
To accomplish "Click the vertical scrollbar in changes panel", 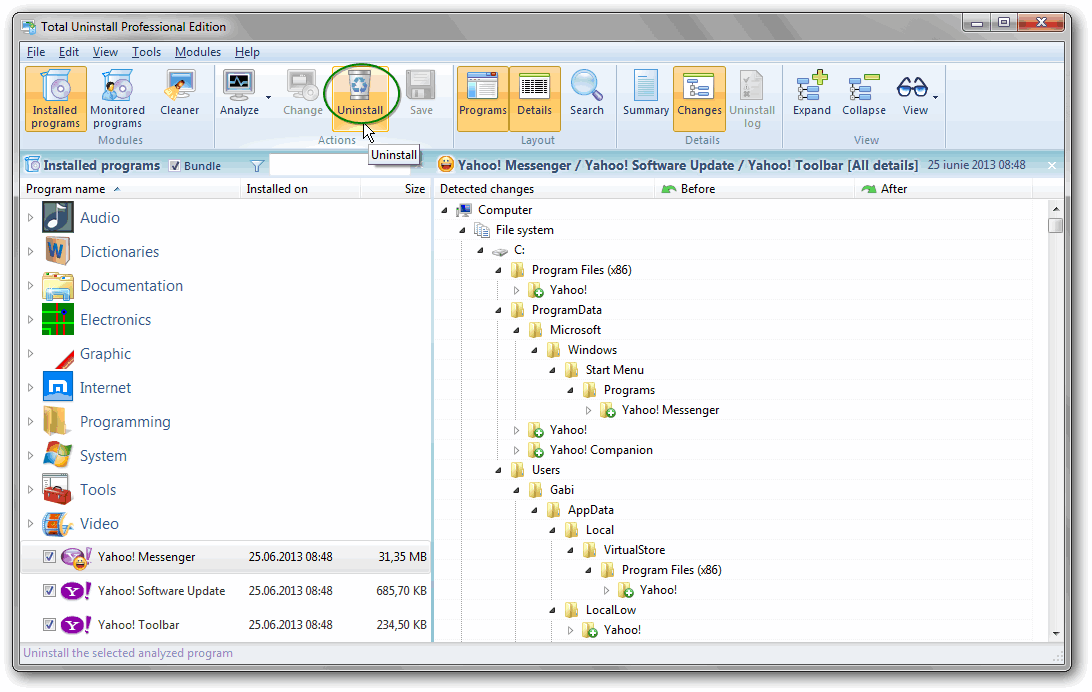I will click(x=1055, y=420).
